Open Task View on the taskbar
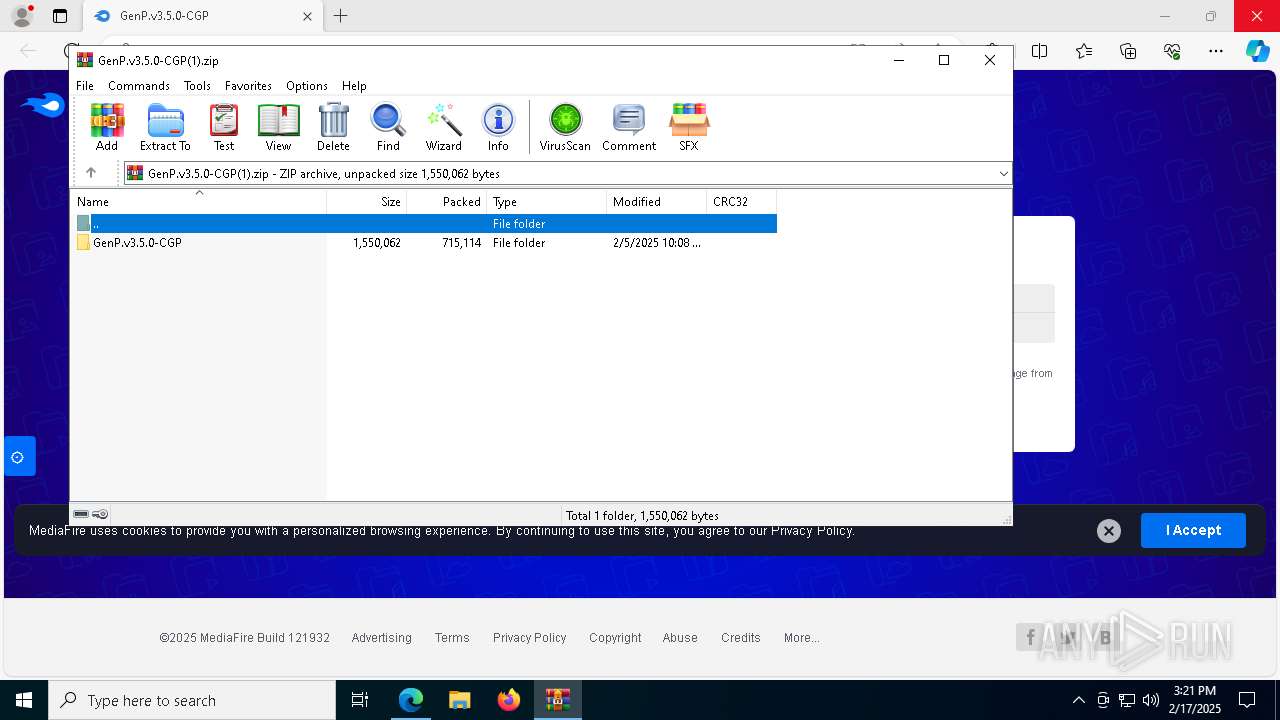 tap(360, 700)
